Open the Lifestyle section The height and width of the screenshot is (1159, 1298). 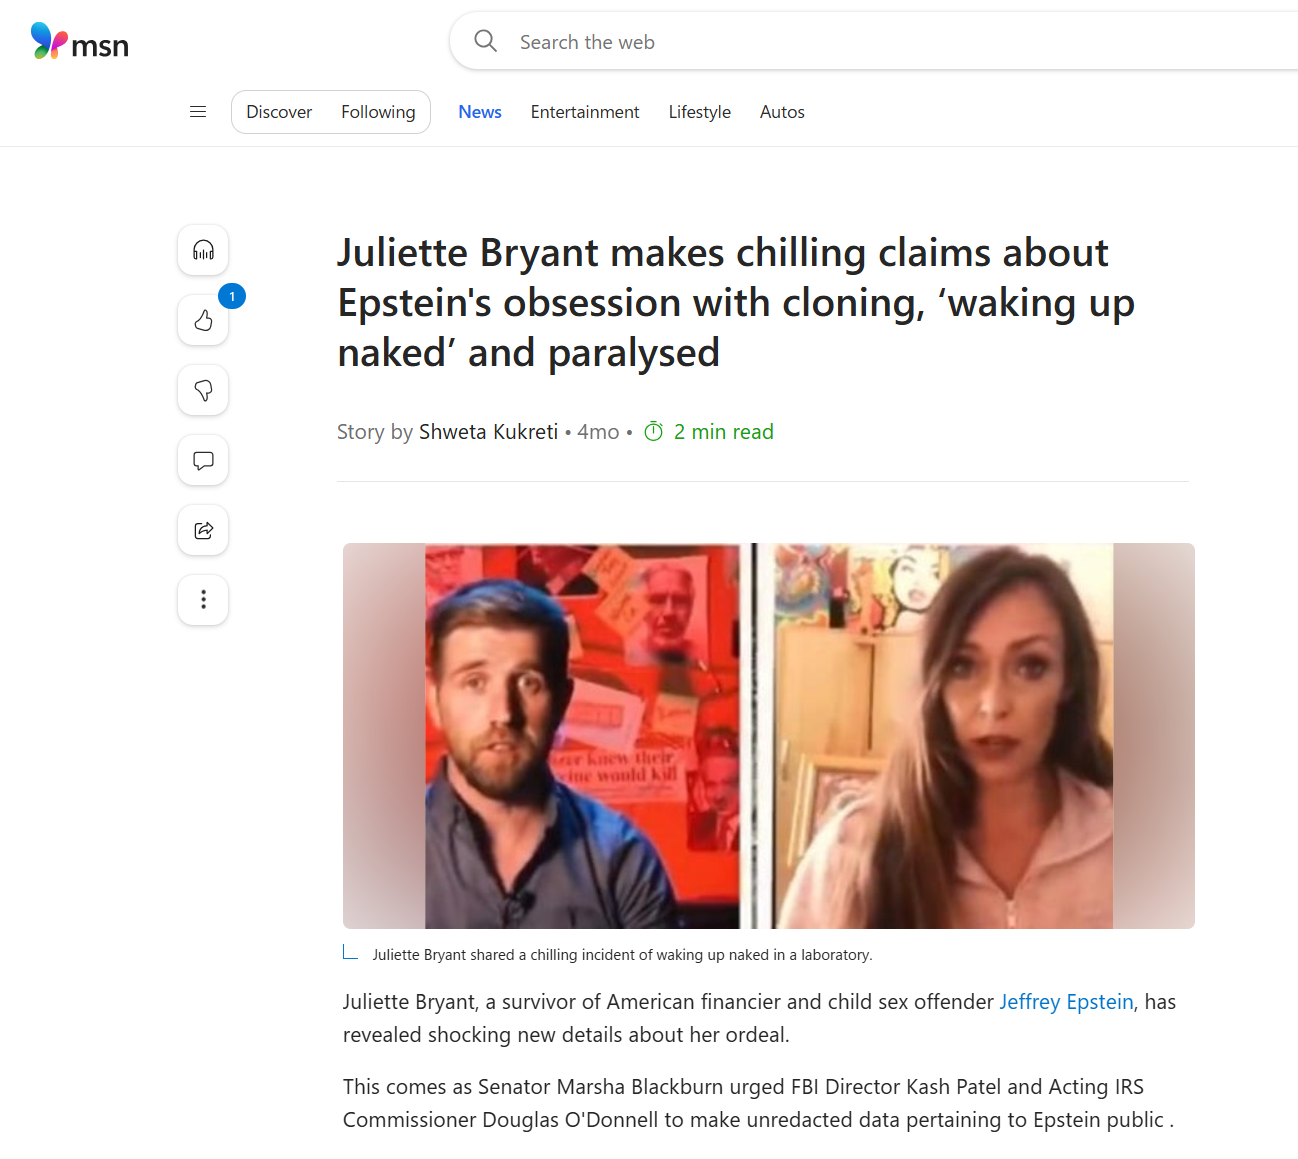(700, 112)
